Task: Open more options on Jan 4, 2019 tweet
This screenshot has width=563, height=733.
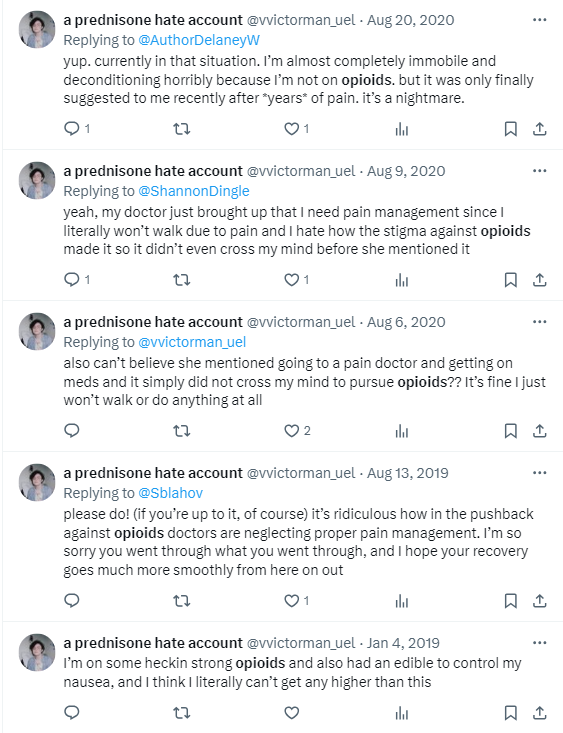Action: coord(540,643)
